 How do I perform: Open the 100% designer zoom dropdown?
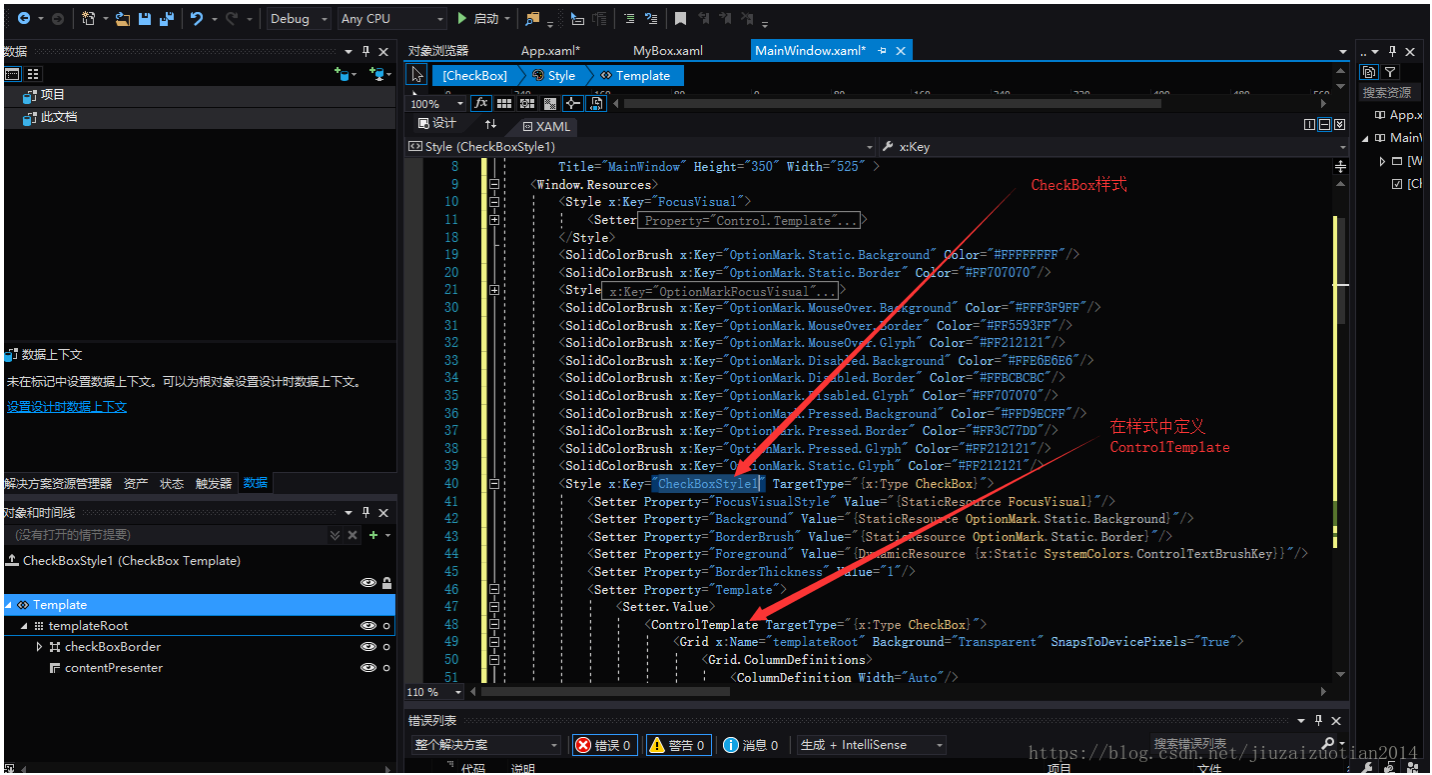tap(437, 103)
